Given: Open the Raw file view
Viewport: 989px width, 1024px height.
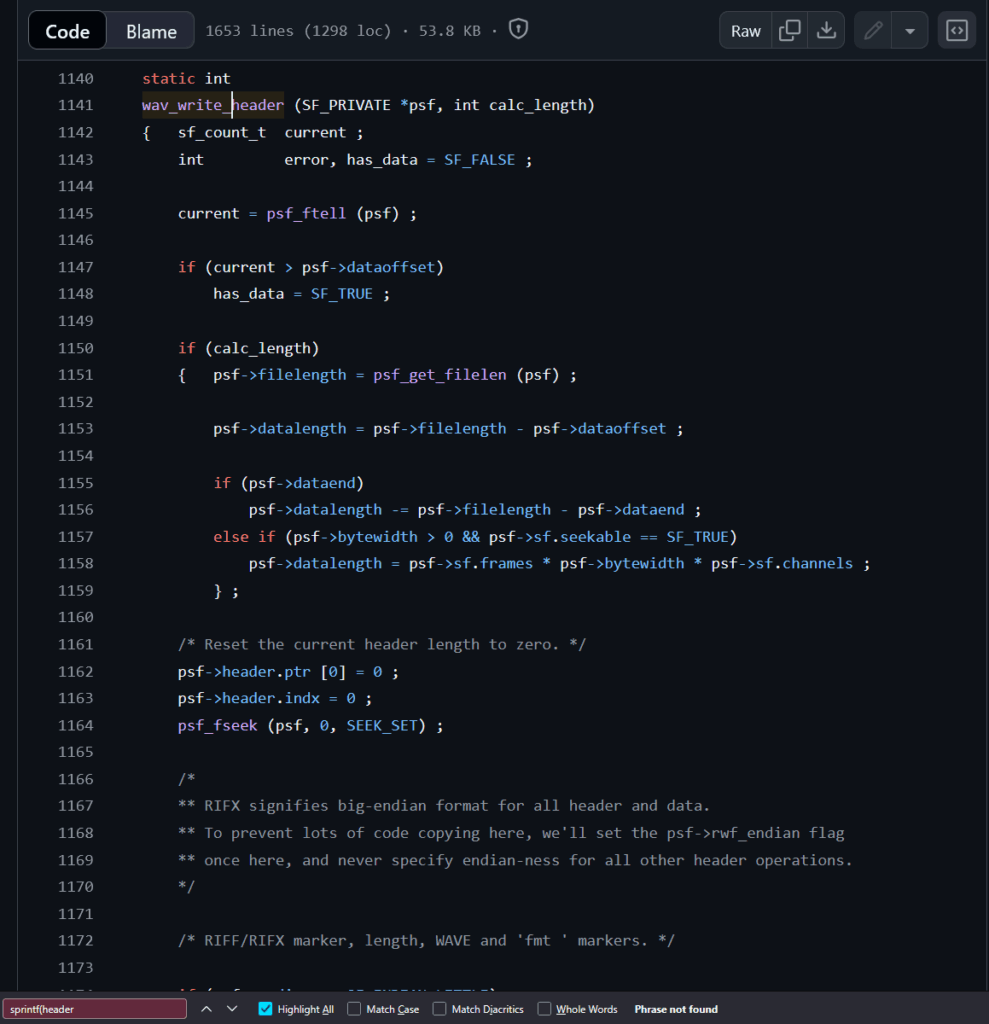Looking at the screenshot, I should 746,30.
